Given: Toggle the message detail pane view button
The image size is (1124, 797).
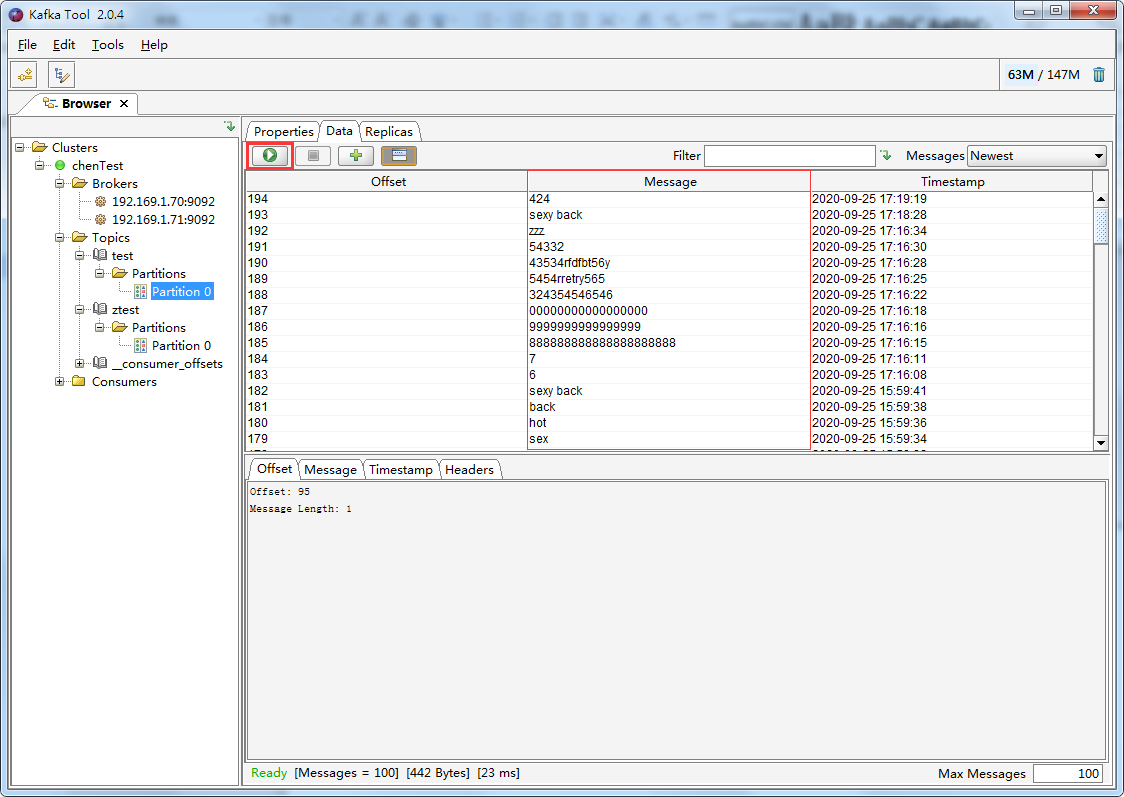Looking at the screenshot, I should click(399, 156).
